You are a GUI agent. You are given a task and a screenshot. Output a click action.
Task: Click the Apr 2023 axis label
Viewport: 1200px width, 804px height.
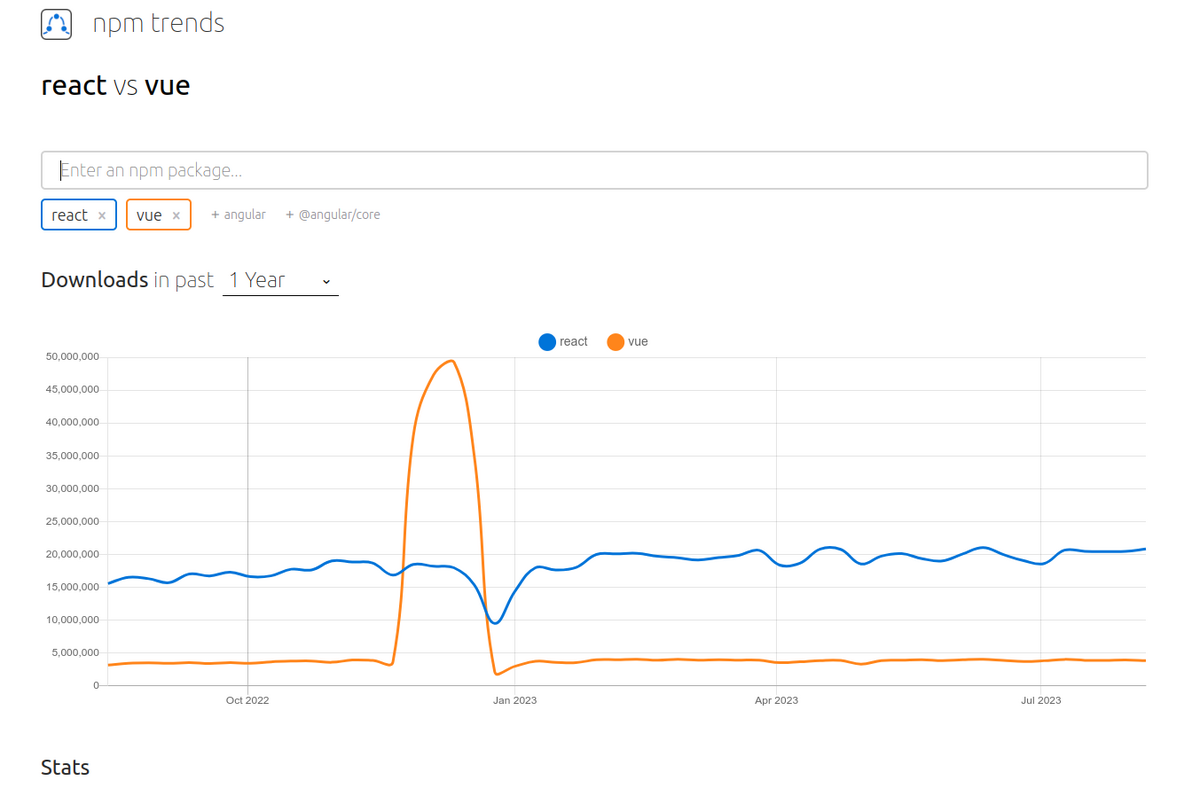(x=776, y=701)
